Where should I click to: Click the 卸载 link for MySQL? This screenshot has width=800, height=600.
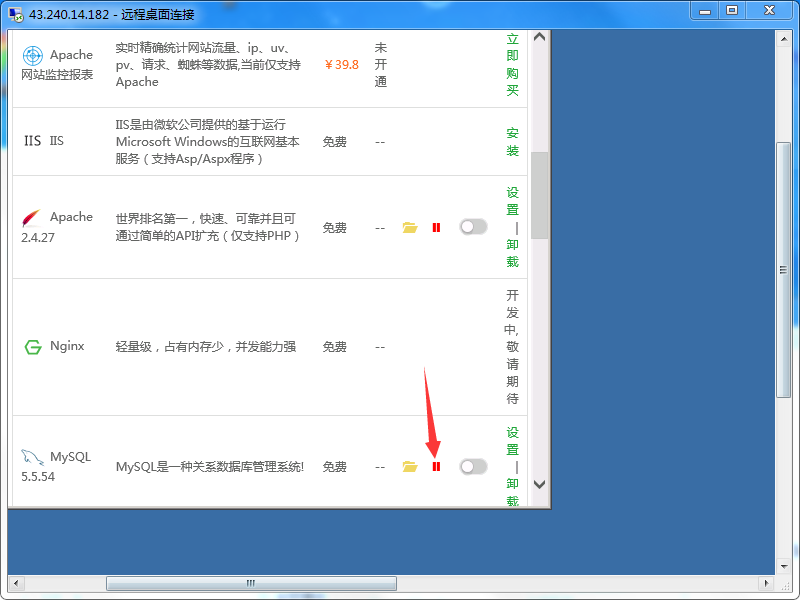pyautogui.click(x=512, y=492)
